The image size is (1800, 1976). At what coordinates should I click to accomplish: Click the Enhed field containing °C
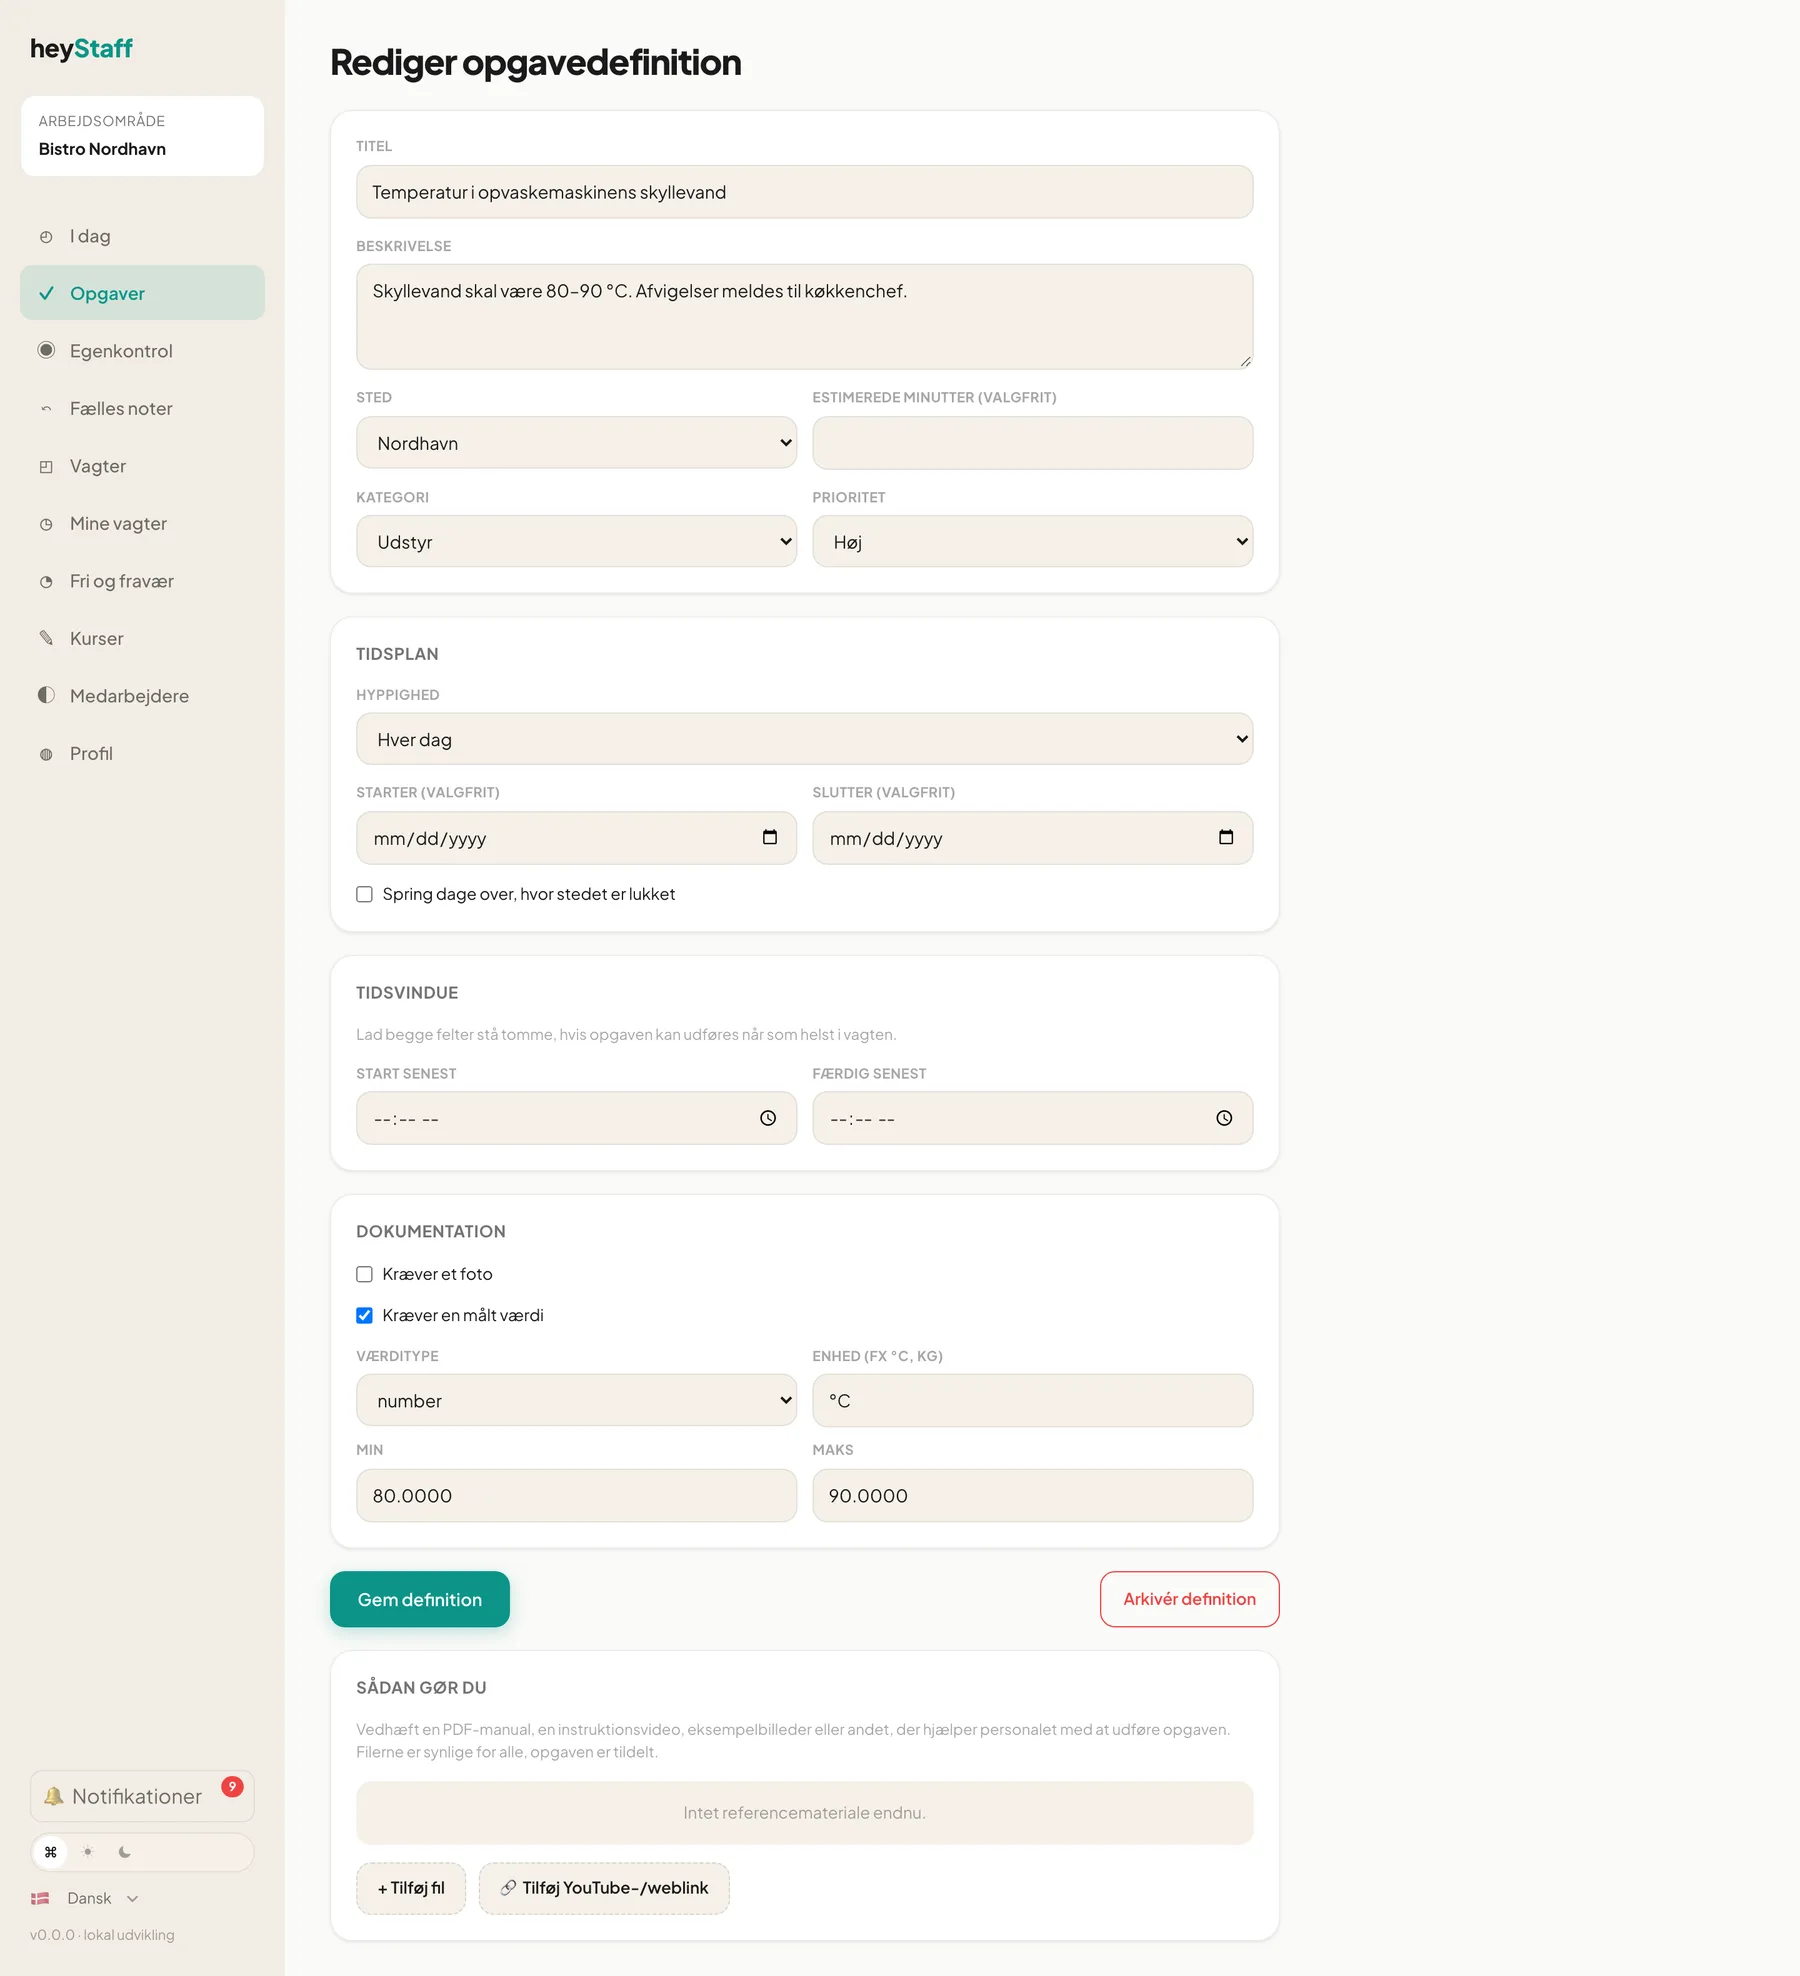click(x=1032, y=1400)
